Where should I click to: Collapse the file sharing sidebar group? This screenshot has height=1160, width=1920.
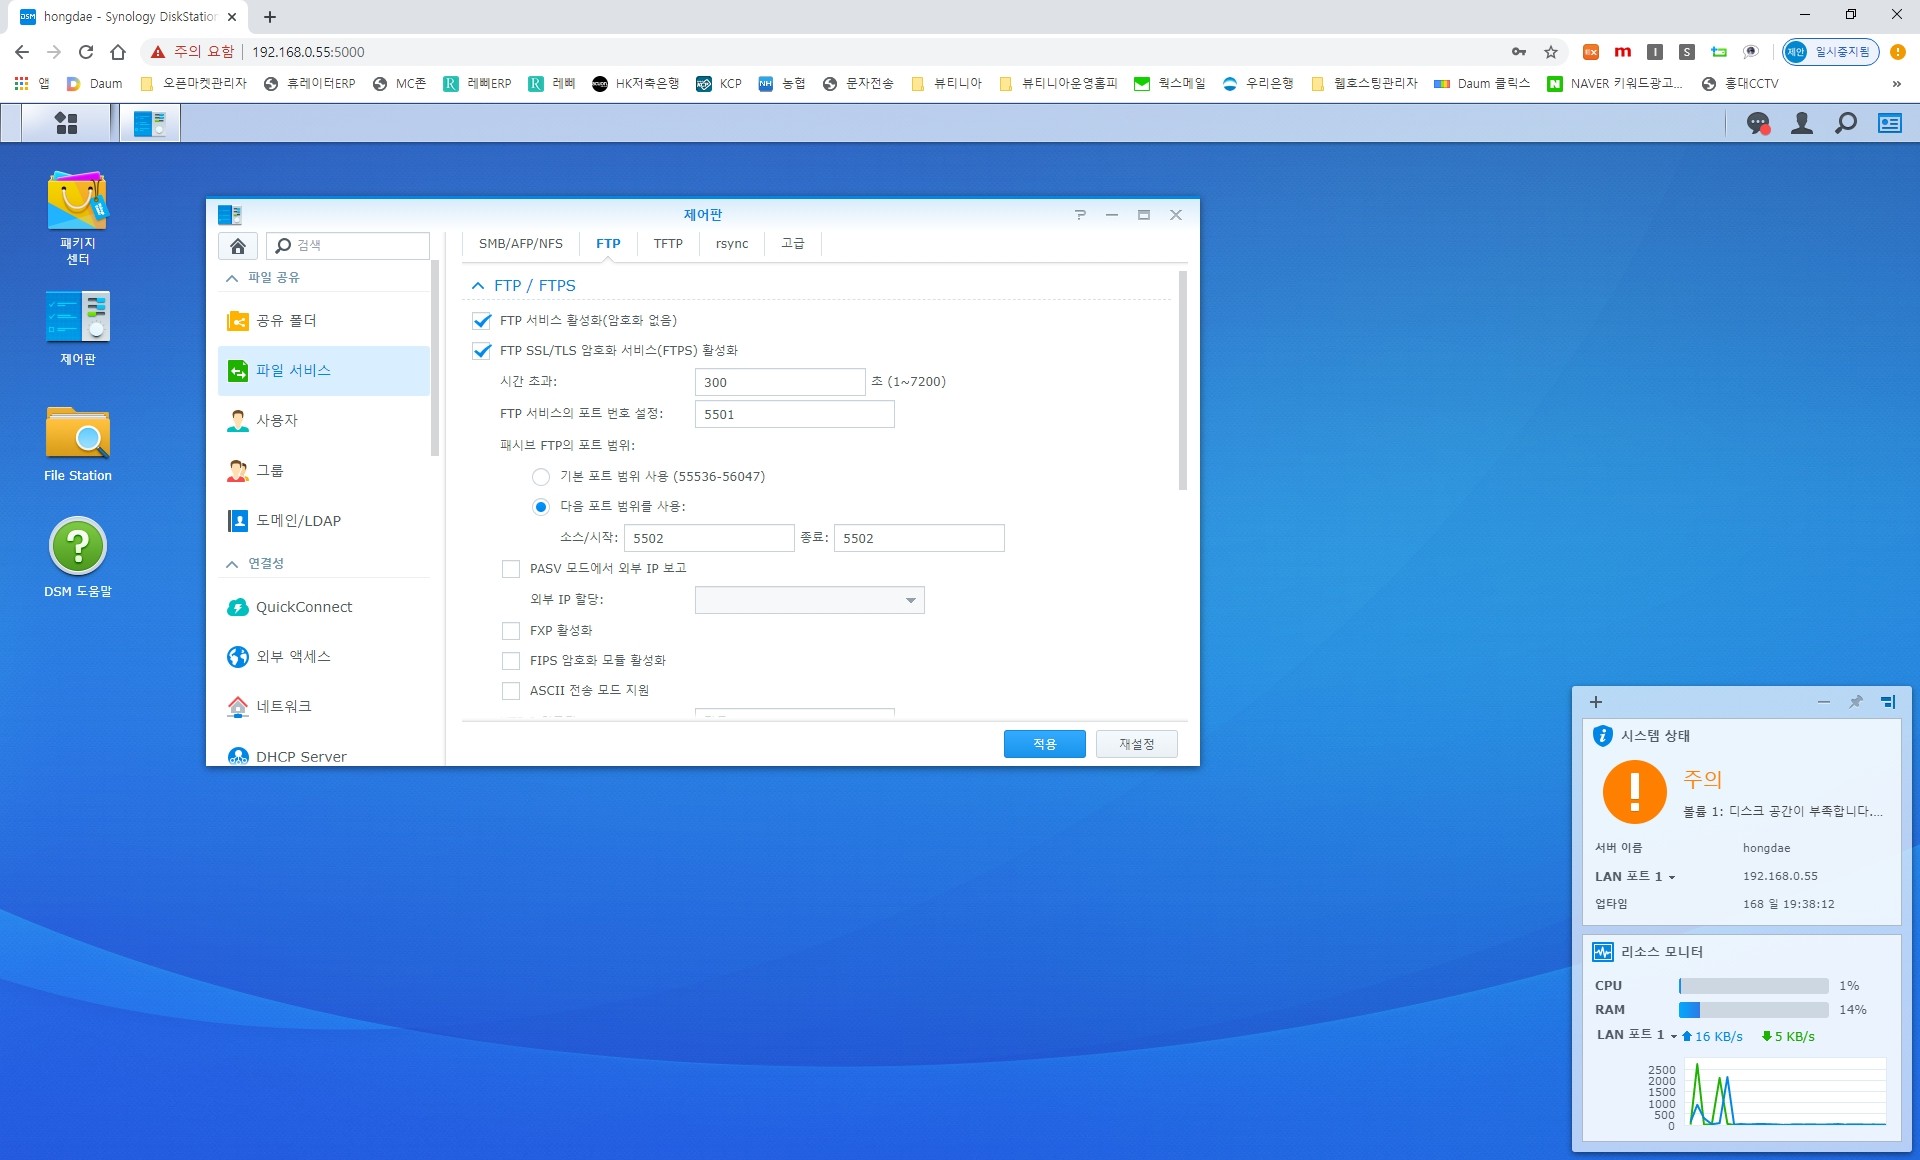click(232, 278)
